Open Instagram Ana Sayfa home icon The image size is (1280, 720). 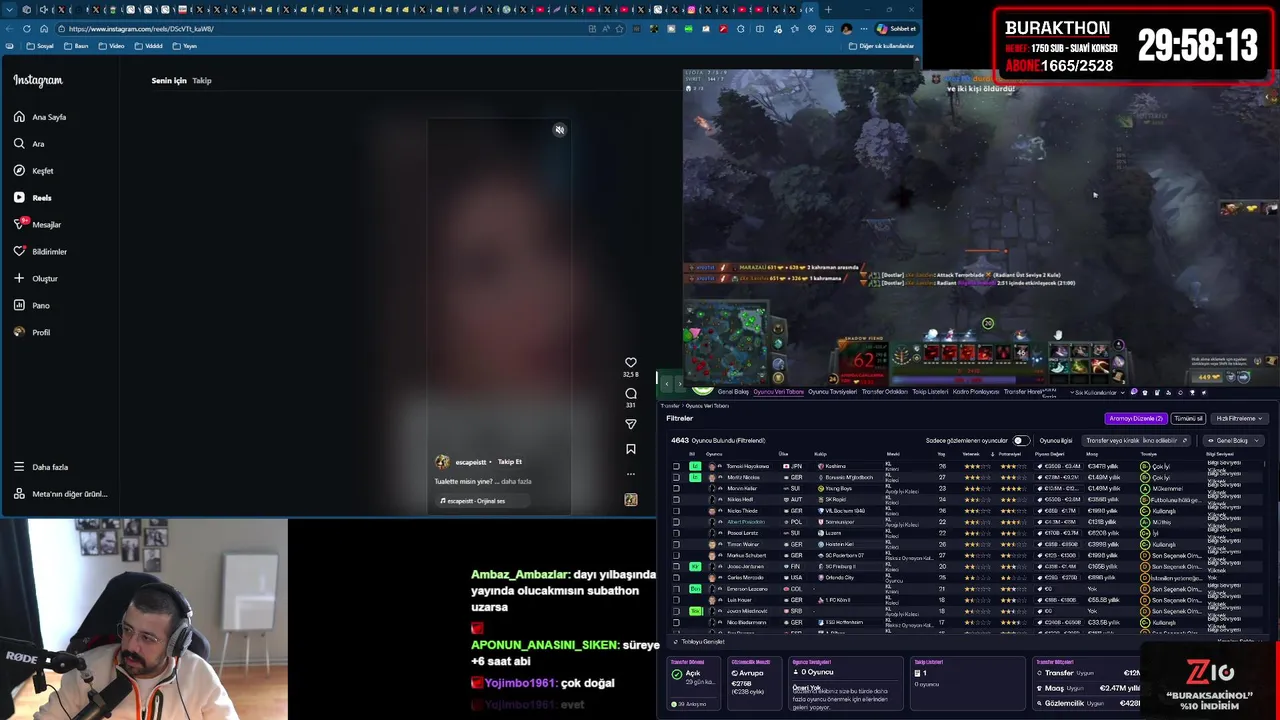19,117
